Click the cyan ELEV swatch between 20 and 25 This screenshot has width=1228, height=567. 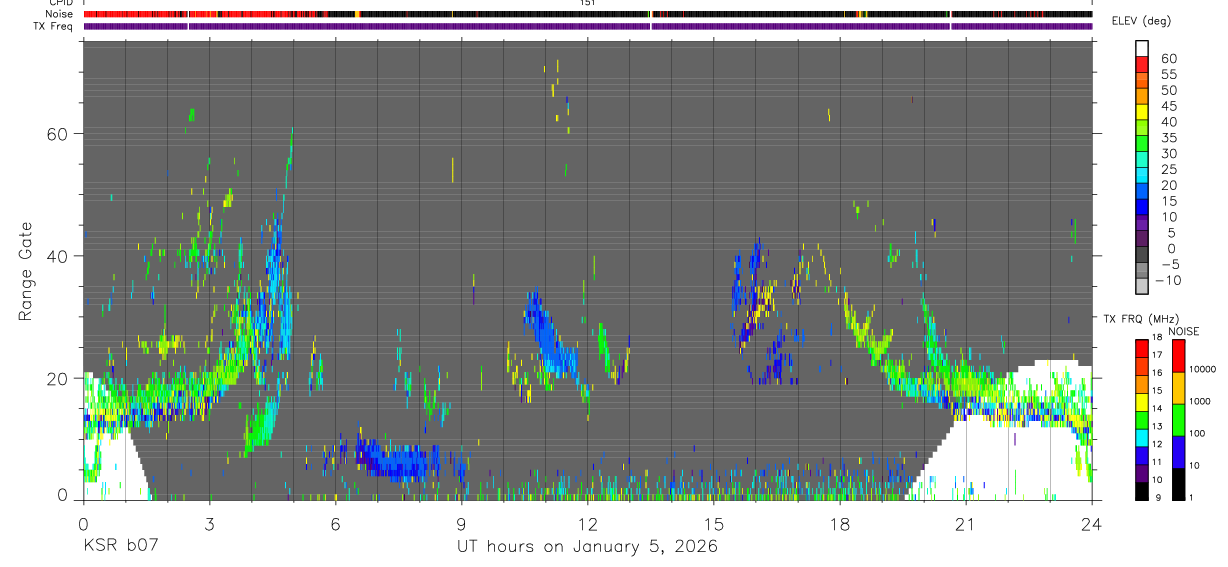pos(1142,177)
